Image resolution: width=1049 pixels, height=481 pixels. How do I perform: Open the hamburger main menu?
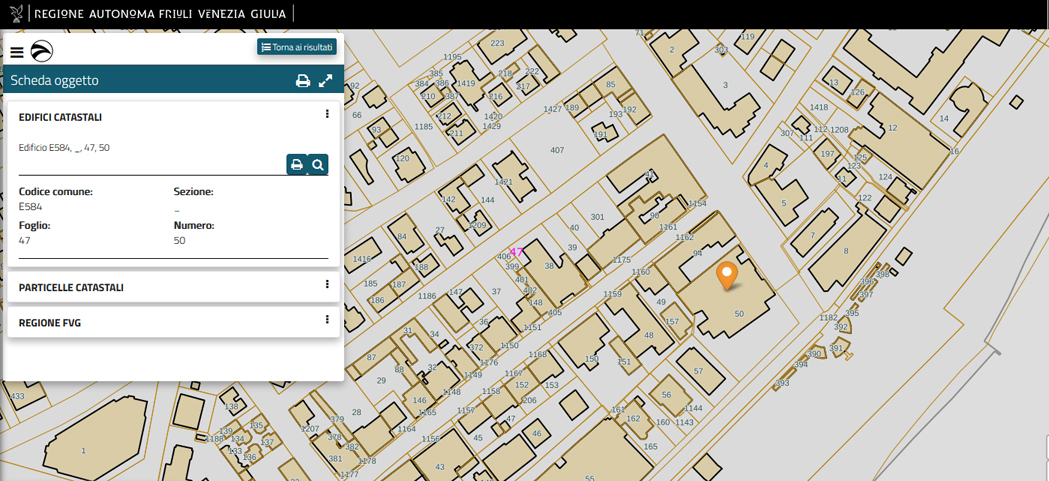(x=17, y=52)
